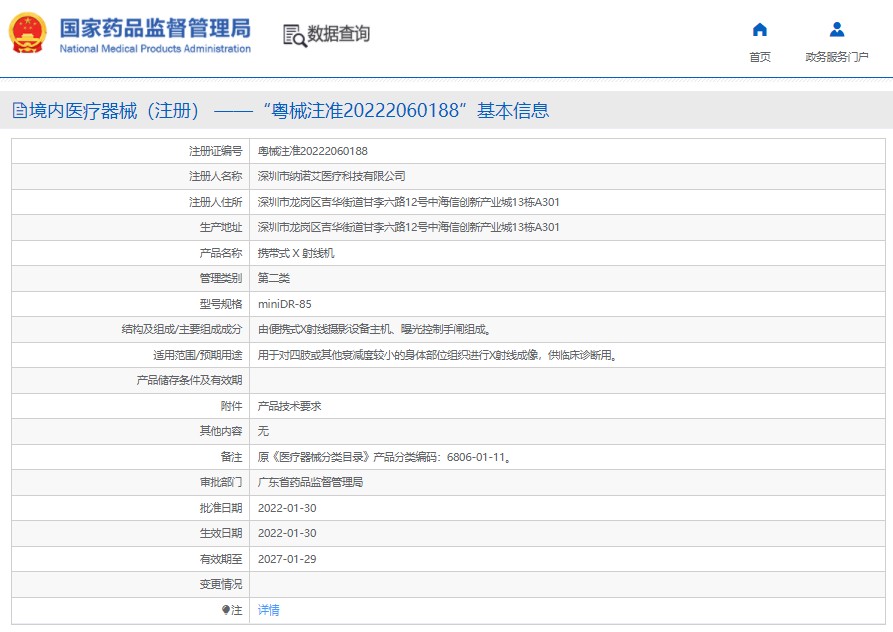
Task: Click the document icon before page title
Action: 20,110
